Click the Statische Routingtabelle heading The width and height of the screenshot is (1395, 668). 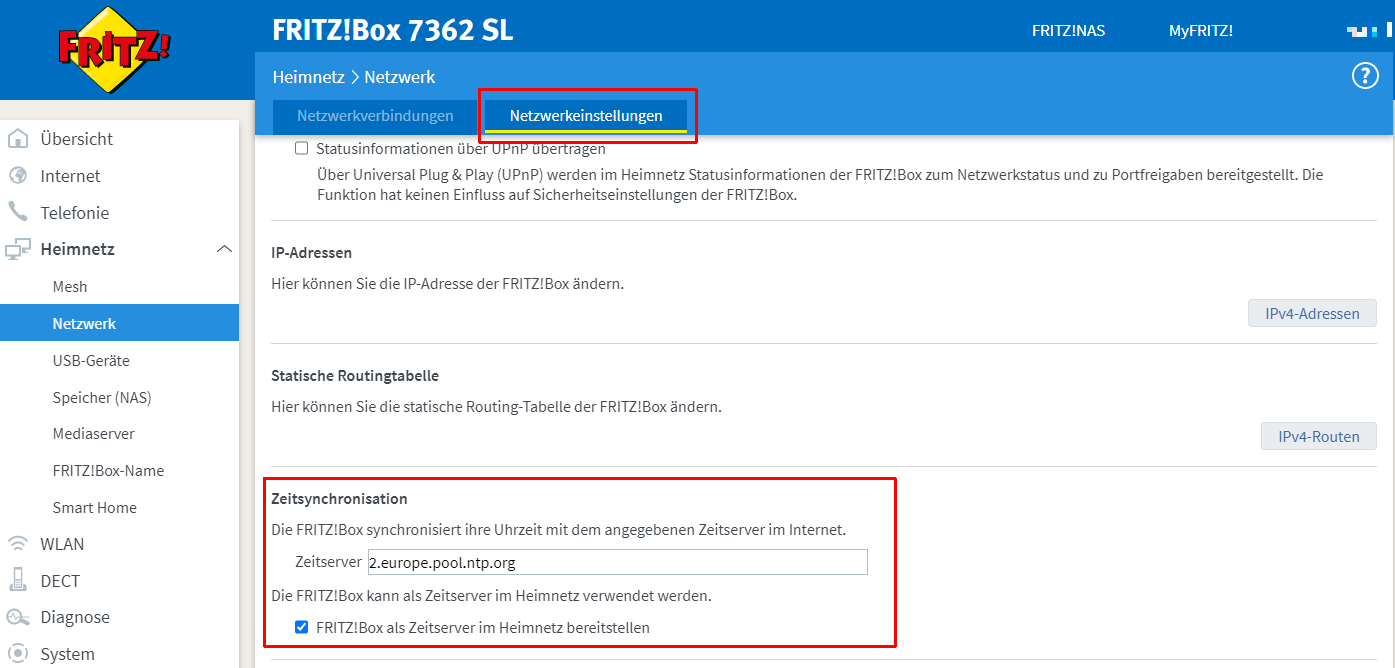[x=355, y=376]
